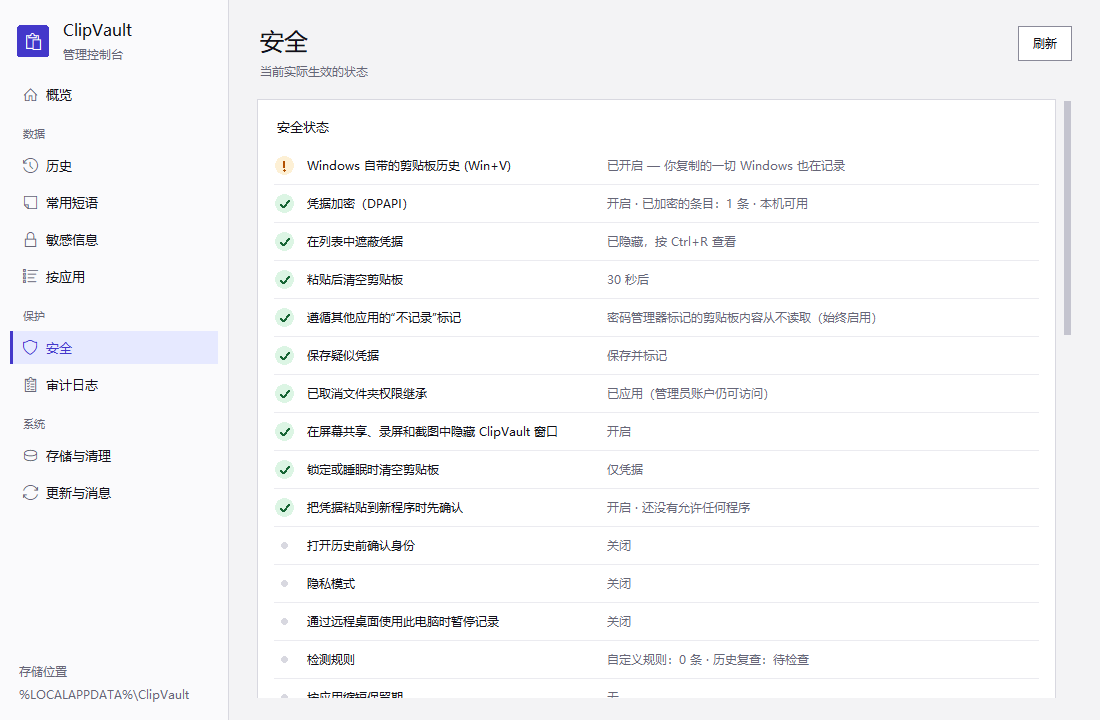Click the gray dot icon for 隐私模式
The width and height of the screenshot is (1100, 720).
click(284, 583)
